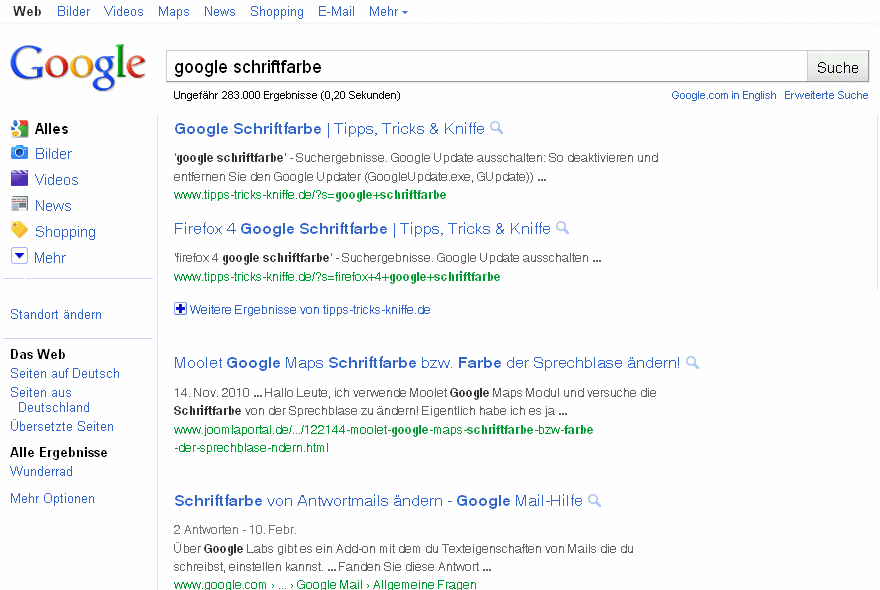Open result Firefox 4 Google Schriftfarbe
Screen dimensions: 880x590
362,228
